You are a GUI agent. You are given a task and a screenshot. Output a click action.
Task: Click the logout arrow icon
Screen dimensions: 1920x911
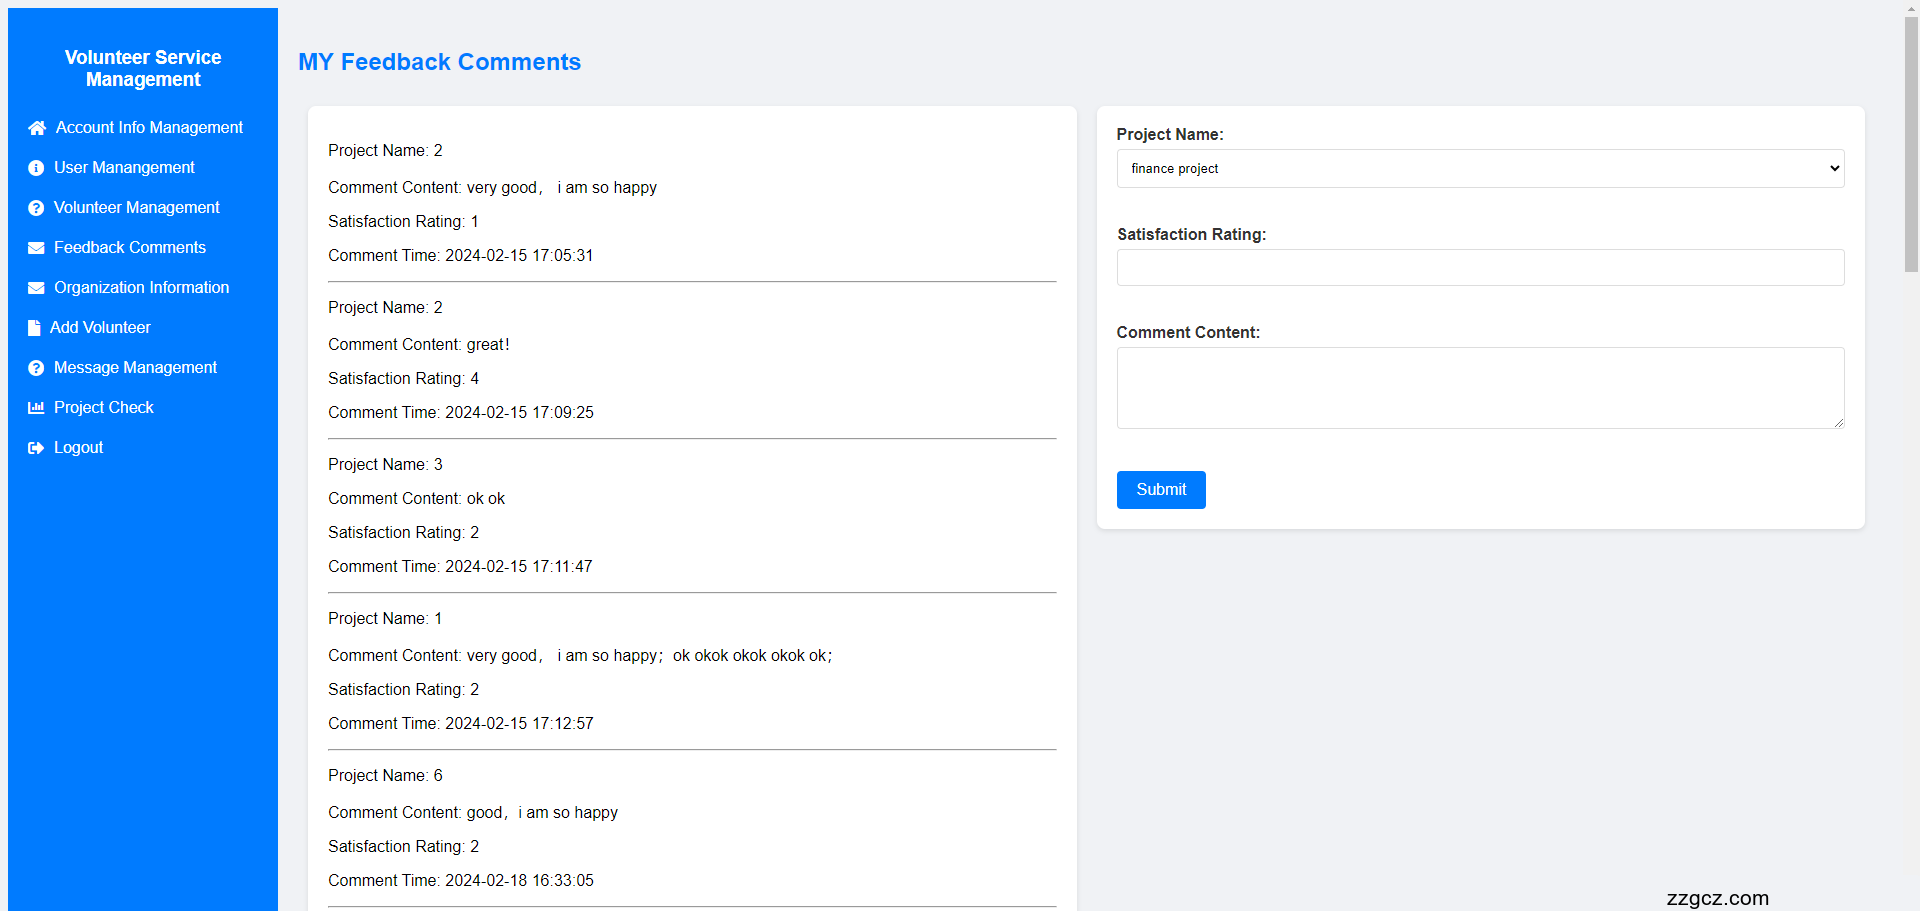[36, 448]
